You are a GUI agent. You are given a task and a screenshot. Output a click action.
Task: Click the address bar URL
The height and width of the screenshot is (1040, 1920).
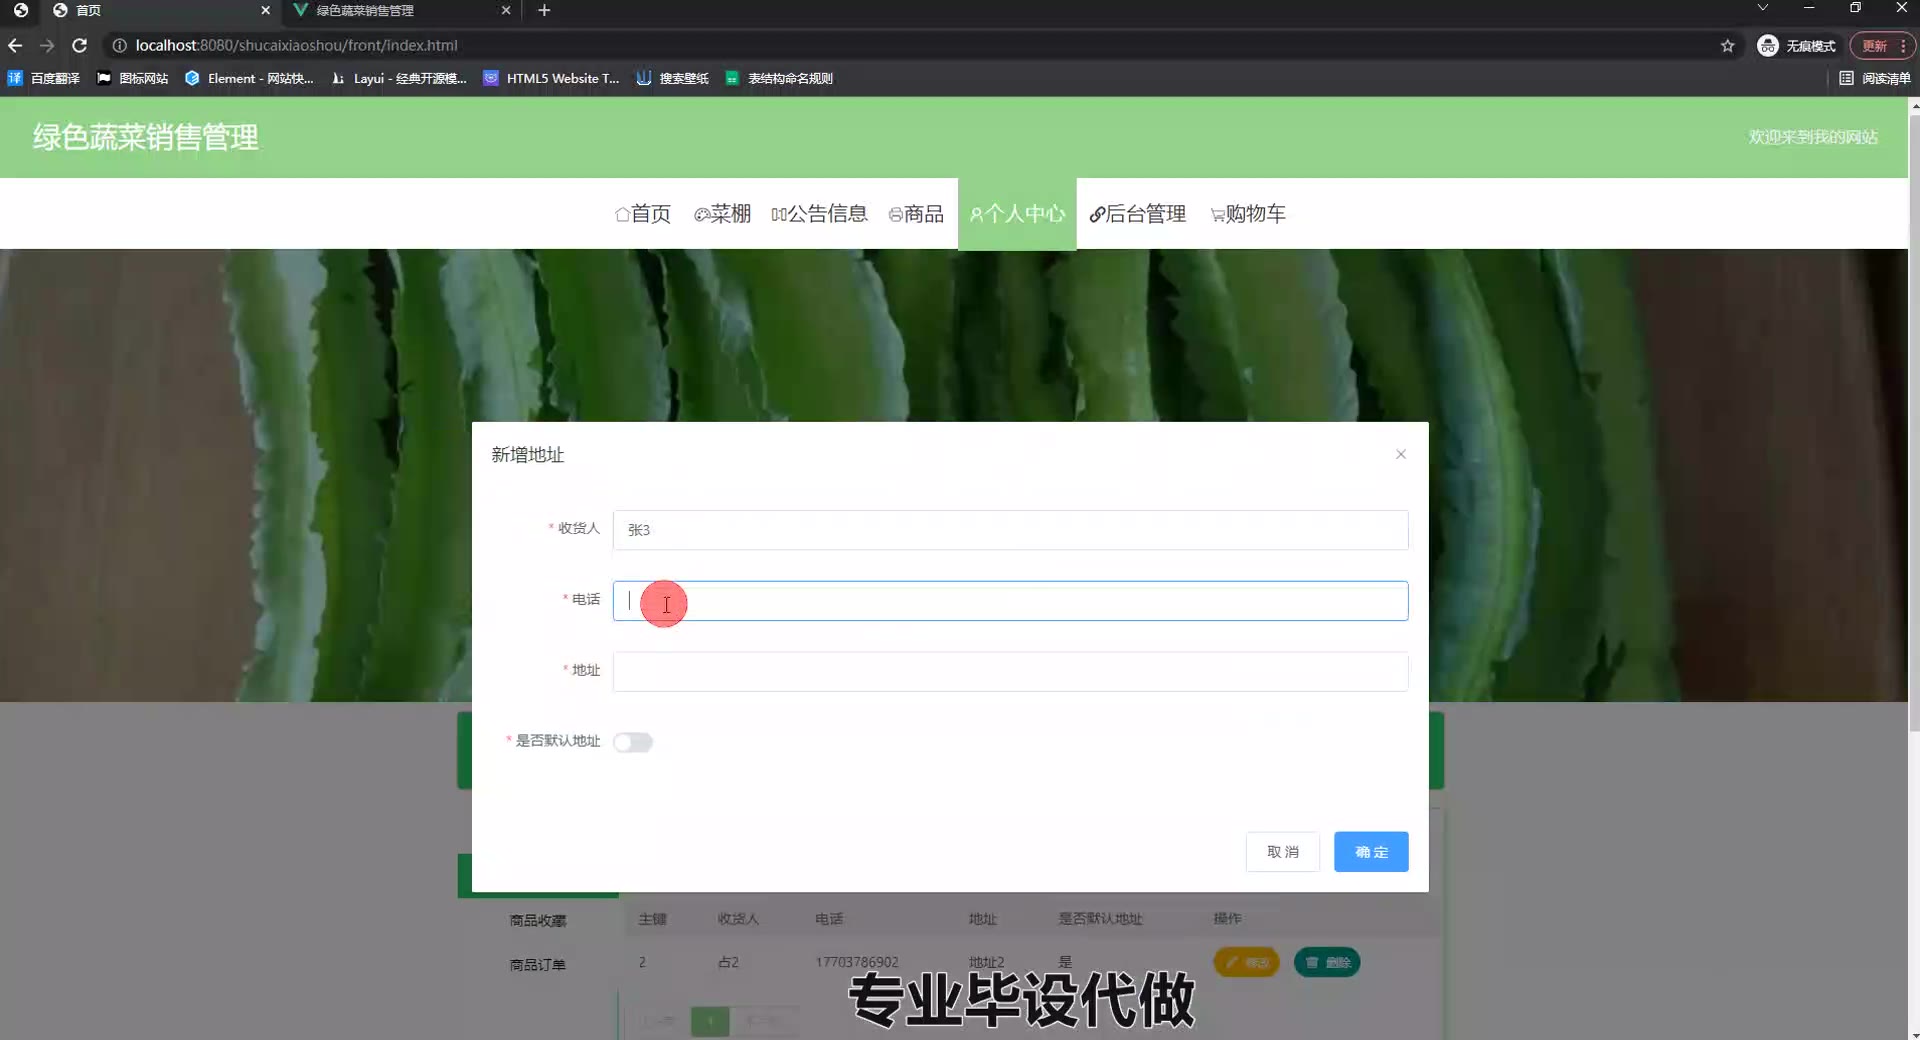297,45
